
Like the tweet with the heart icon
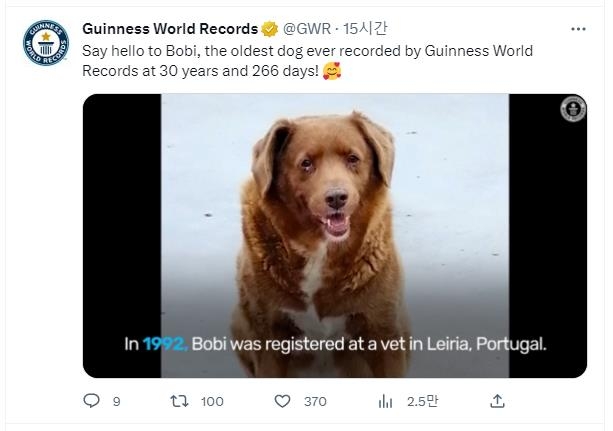283,401
